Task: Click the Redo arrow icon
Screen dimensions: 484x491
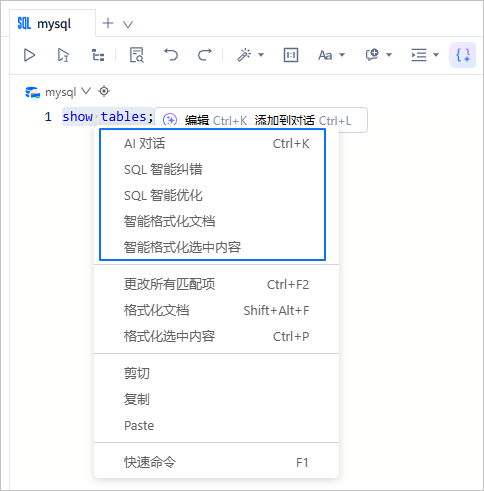Action: 205,55
